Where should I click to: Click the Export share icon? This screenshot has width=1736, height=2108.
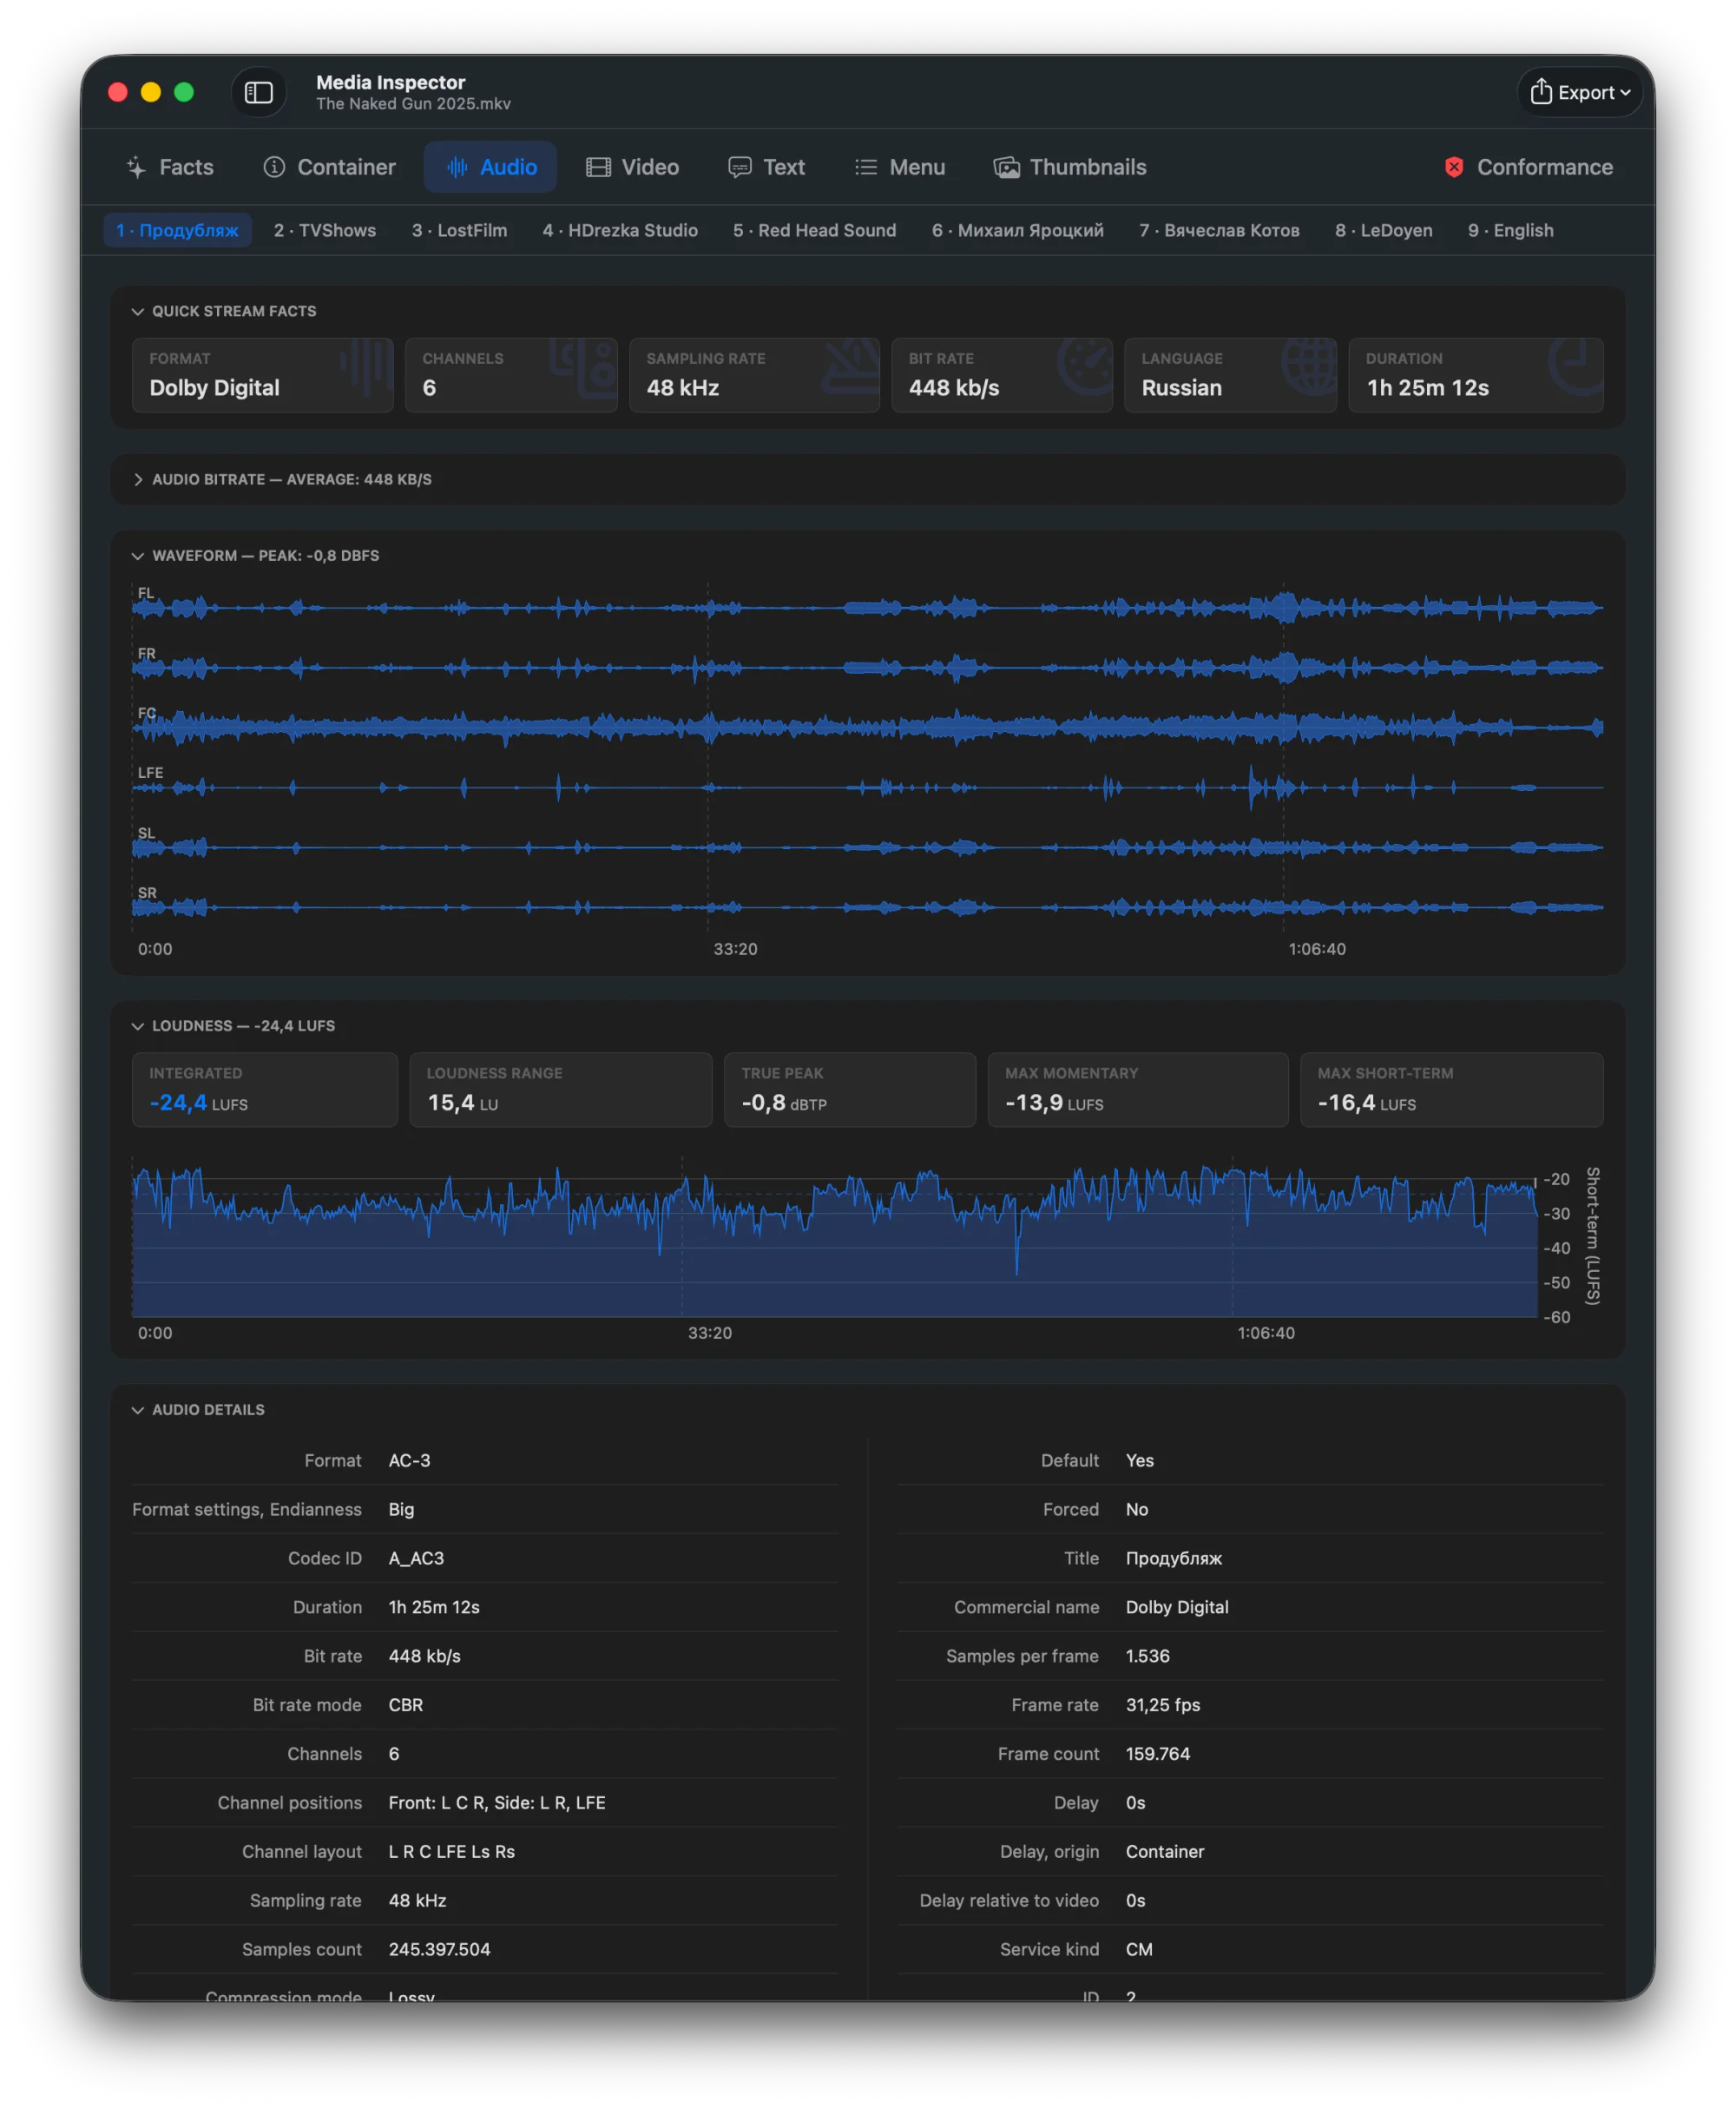tap(1541, 91)
